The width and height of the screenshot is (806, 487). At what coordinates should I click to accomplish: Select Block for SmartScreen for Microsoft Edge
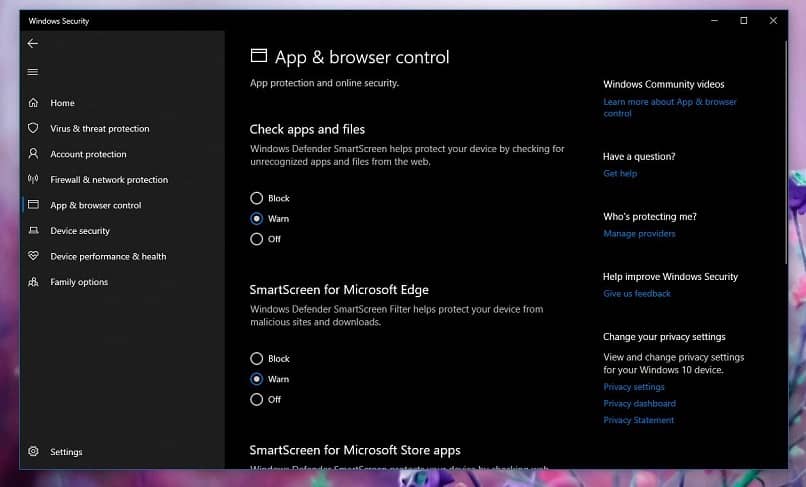tap(257, 358)
